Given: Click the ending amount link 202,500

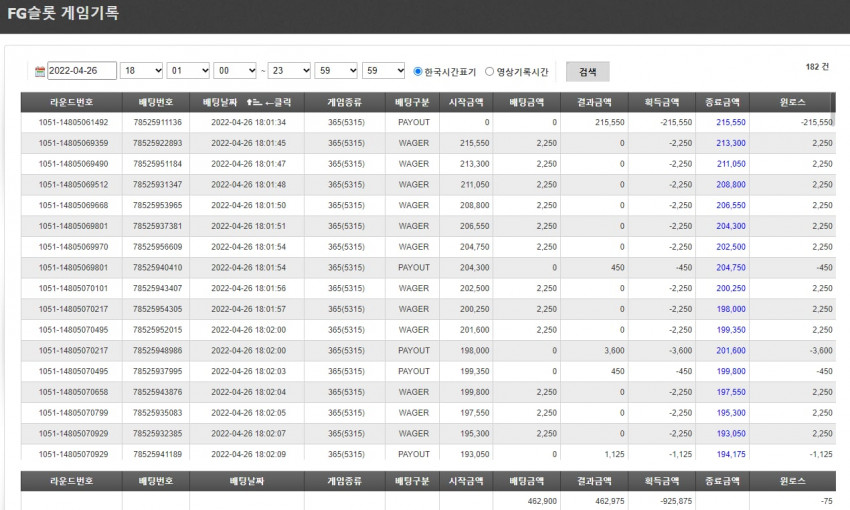Looking at the screenshot, I should (731, 247).
